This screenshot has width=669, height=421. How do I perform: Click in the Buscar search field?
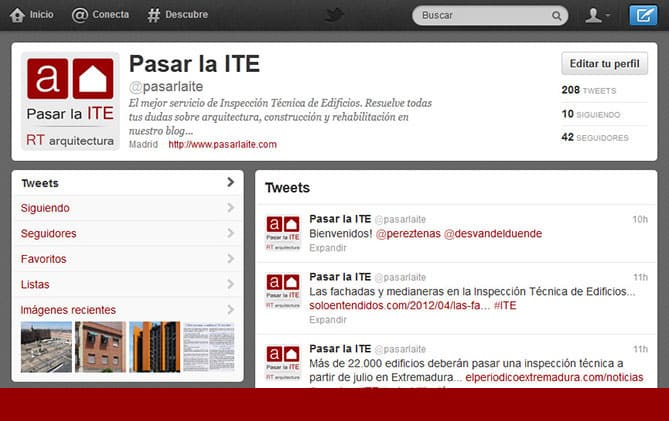(x=480, y=15)
